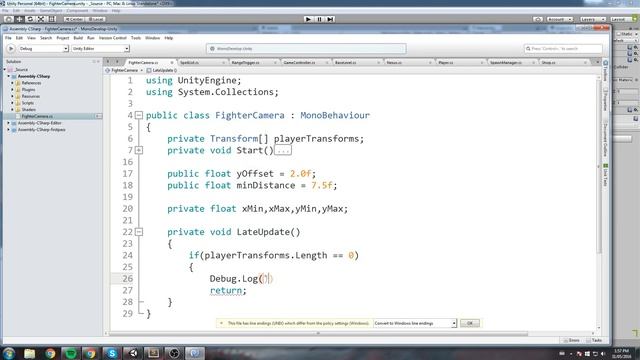Open MonoDevelop Tools menu
The image size is (640, 360).
click(x=136, y=38)
